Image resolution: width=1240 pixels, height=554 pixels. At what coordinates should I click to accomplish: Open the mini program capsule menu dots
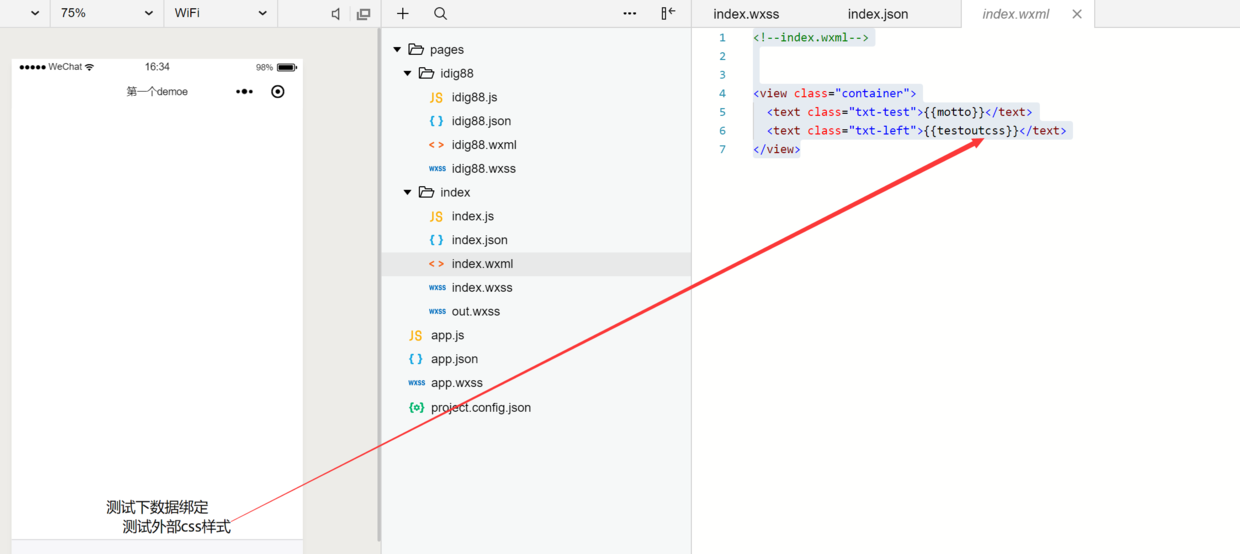click(244, 92)
